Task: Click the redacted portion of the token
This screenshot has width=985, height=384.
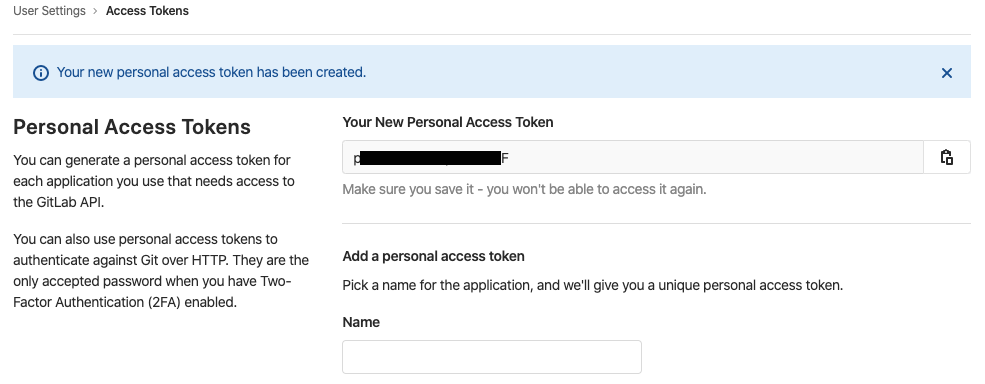Action: [431, 157]
